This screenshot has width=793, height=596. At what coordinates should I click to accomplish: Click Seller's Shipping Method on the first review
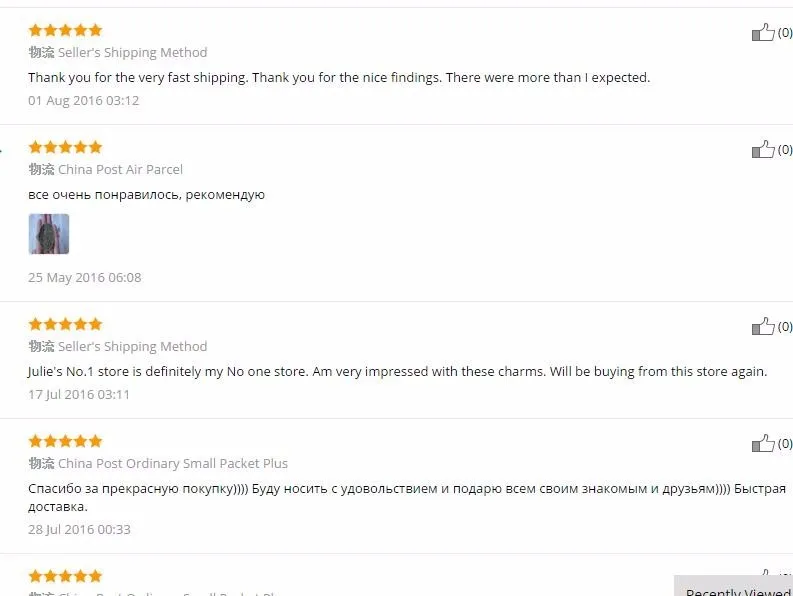(x=133, y=53)
